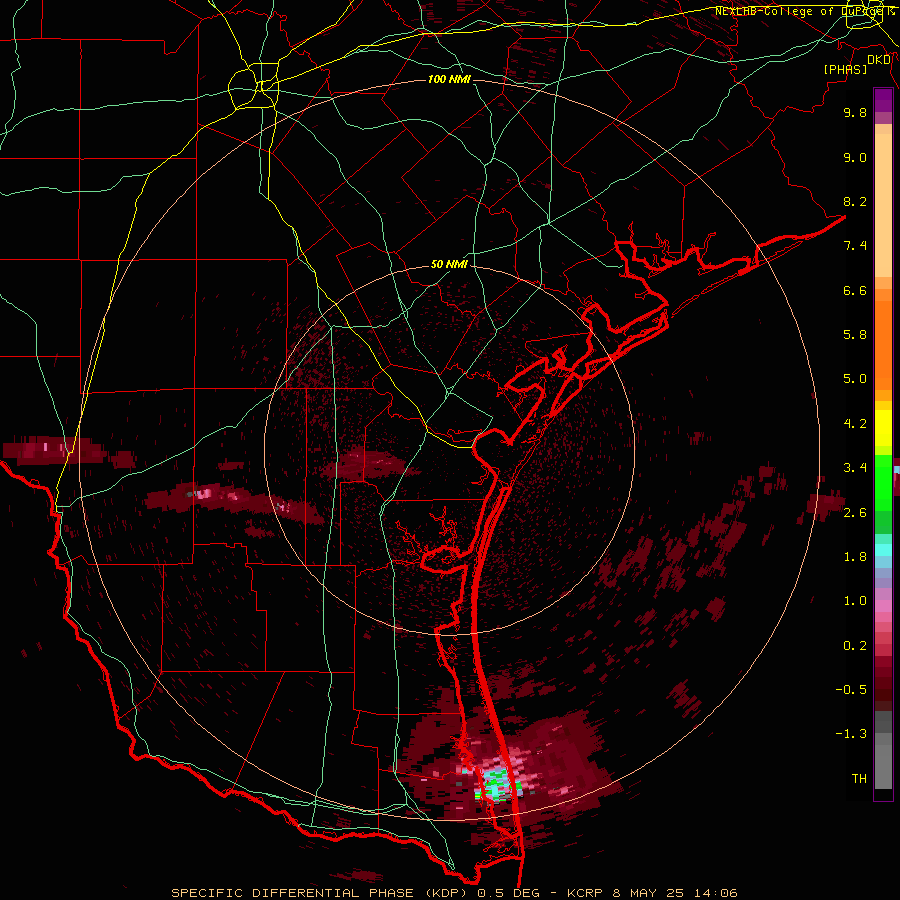
Task: Click the -0.5 legend value
Action: [851, 690]
